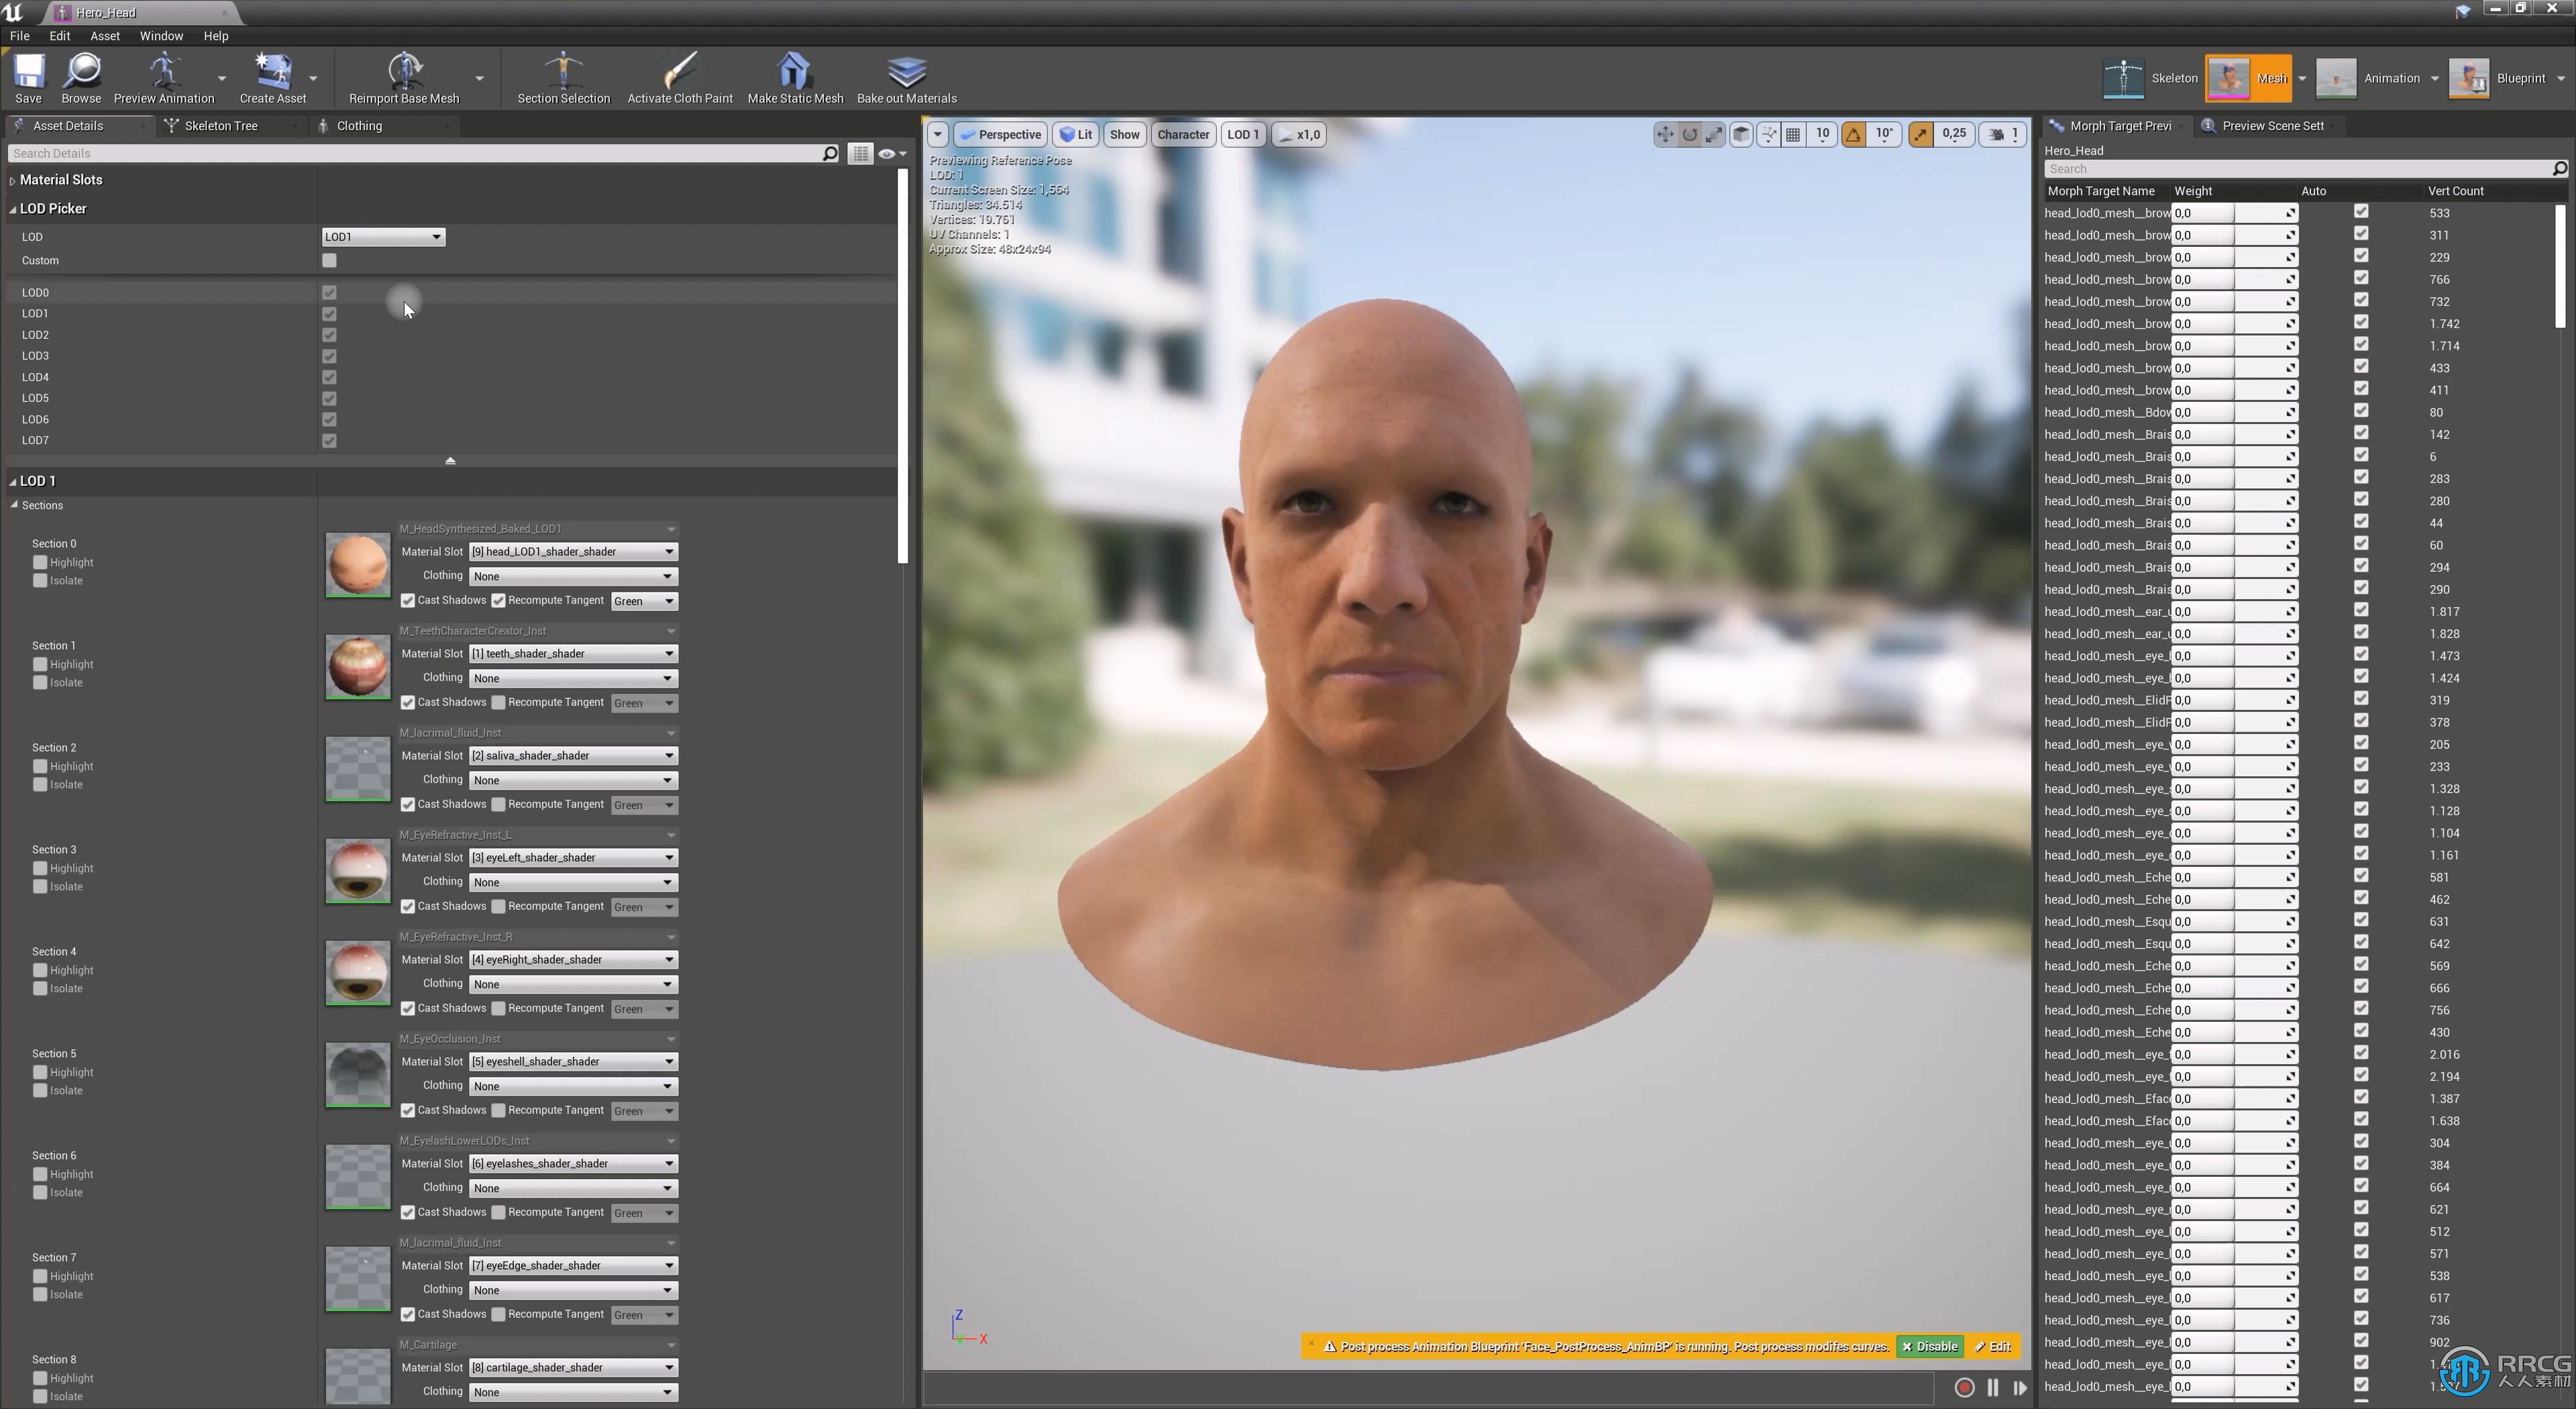Open the LOD picker dropdown showing LOD1

(383, 237)
